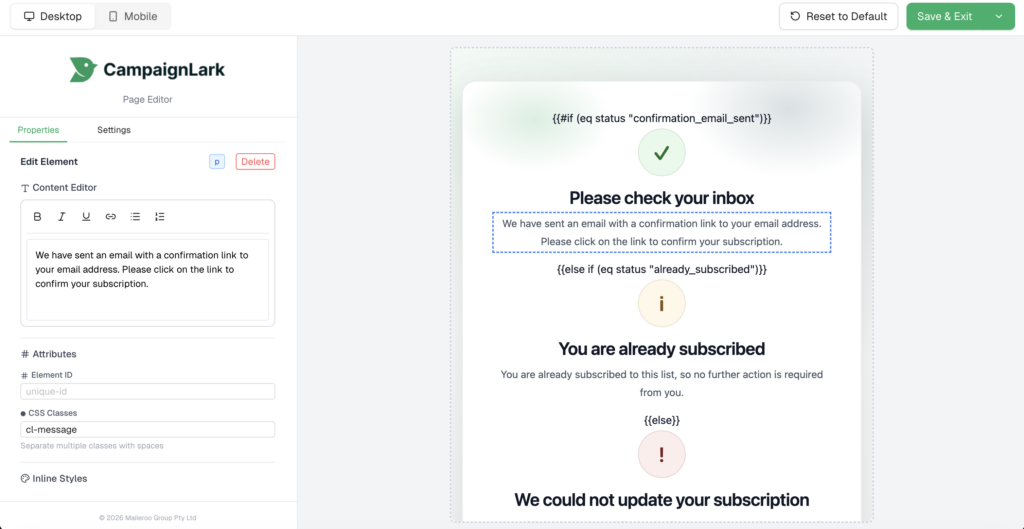Click the CSS Classes input field
Viewport: 1024px width, 529px height.
[147, 429]
